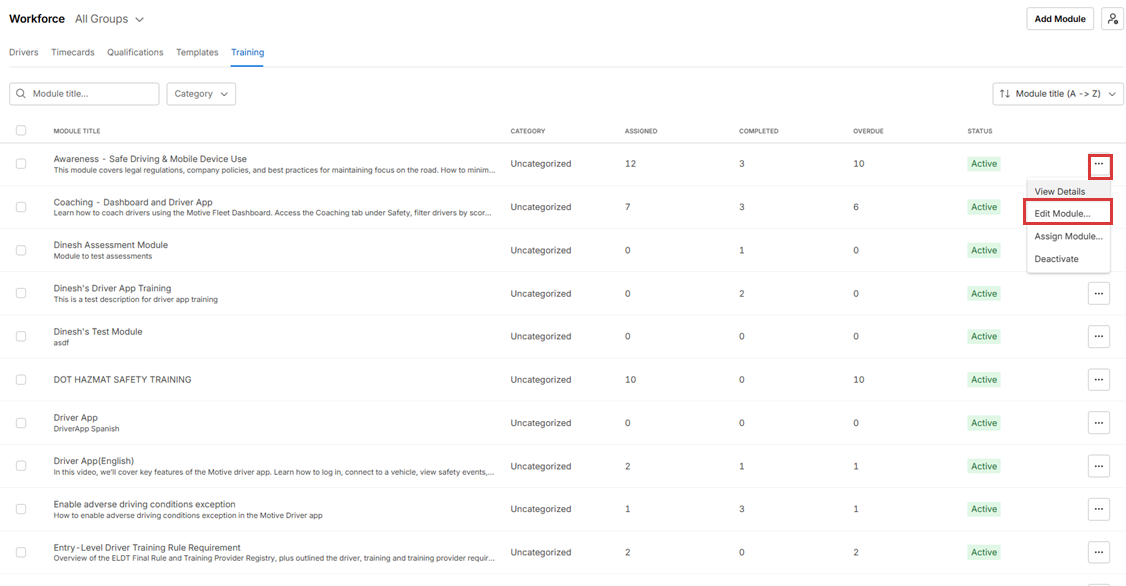1126x586 pixels.
Task: Open three-dot menu for Enable adverse driving conditions
Action: pos(1099,509)
